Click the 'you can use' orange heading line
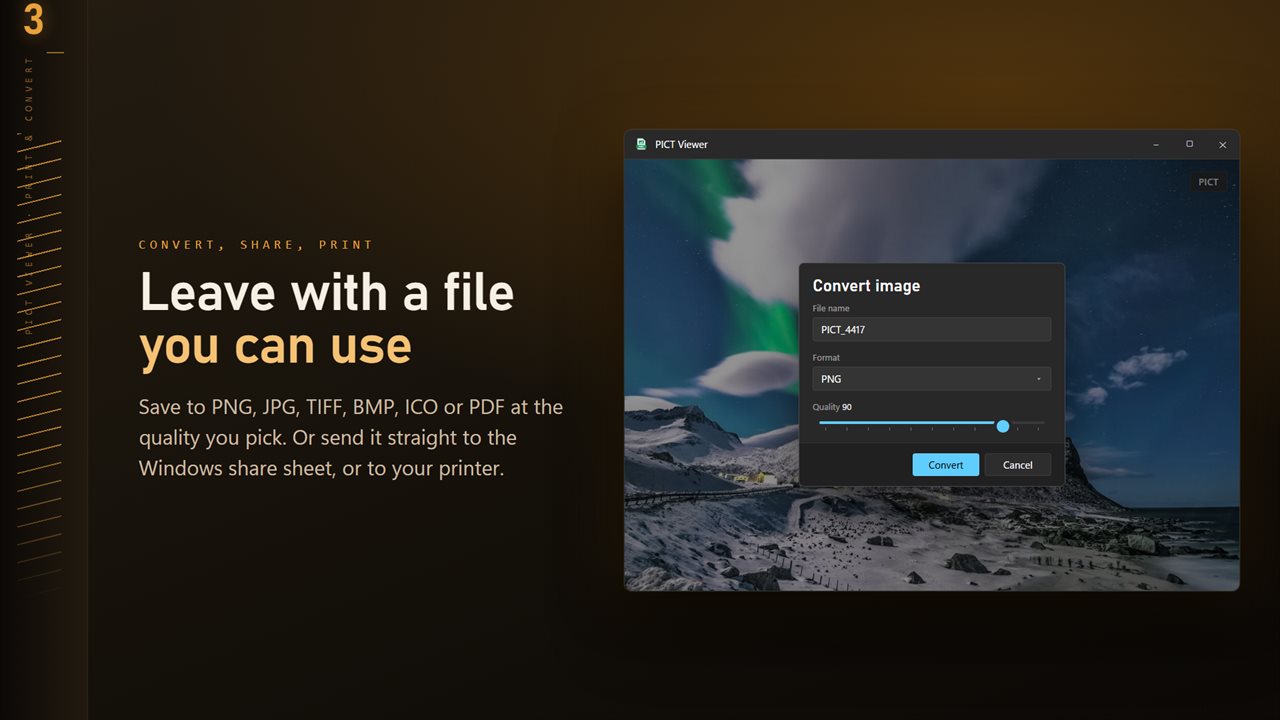This screenshot has width=1280, height=720. [275, 346]
